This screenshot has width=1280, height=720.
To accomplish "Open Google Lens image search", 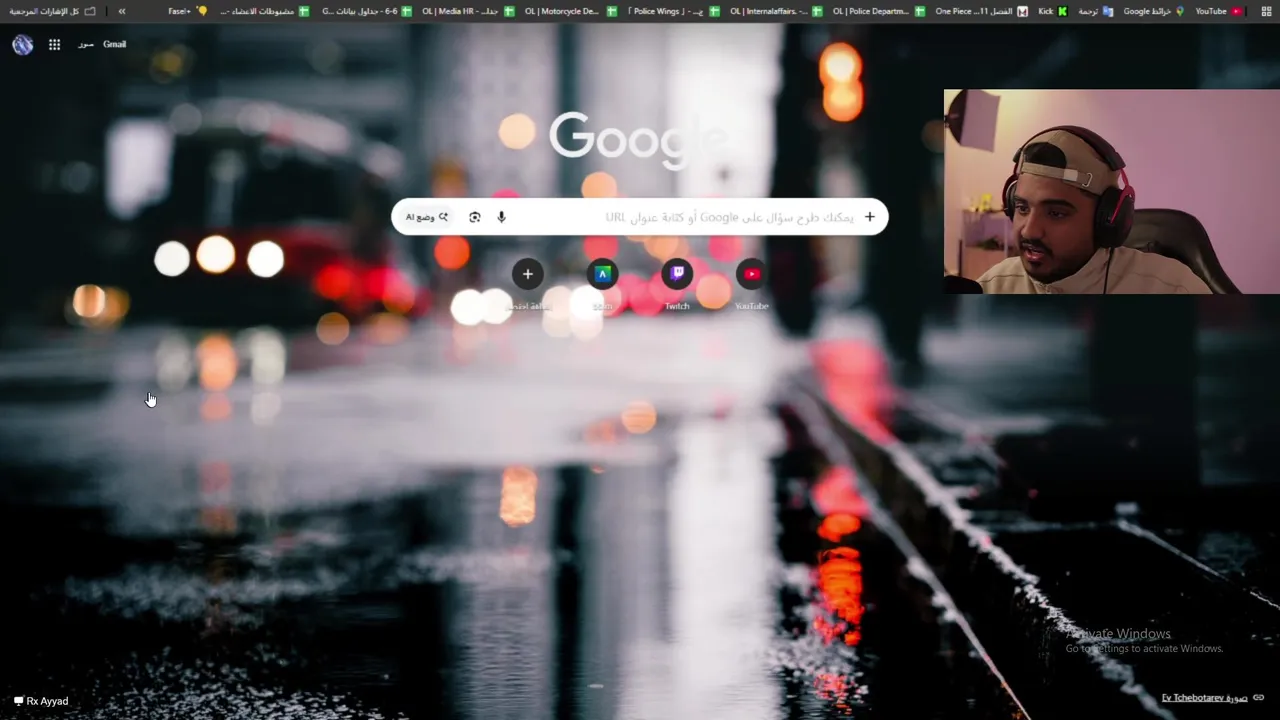I will pos(474,217).
